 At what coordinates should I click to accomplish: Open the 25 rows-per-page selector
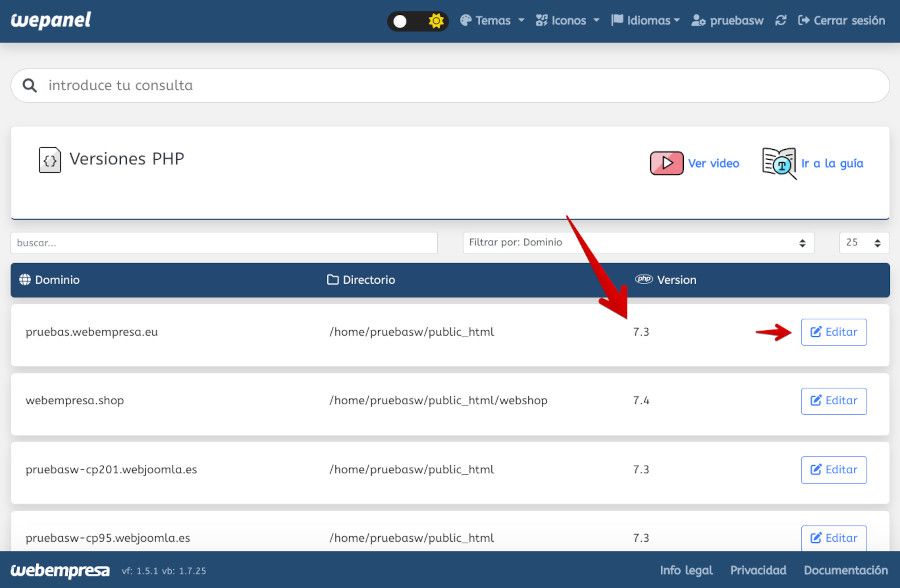tap(864, 243)
